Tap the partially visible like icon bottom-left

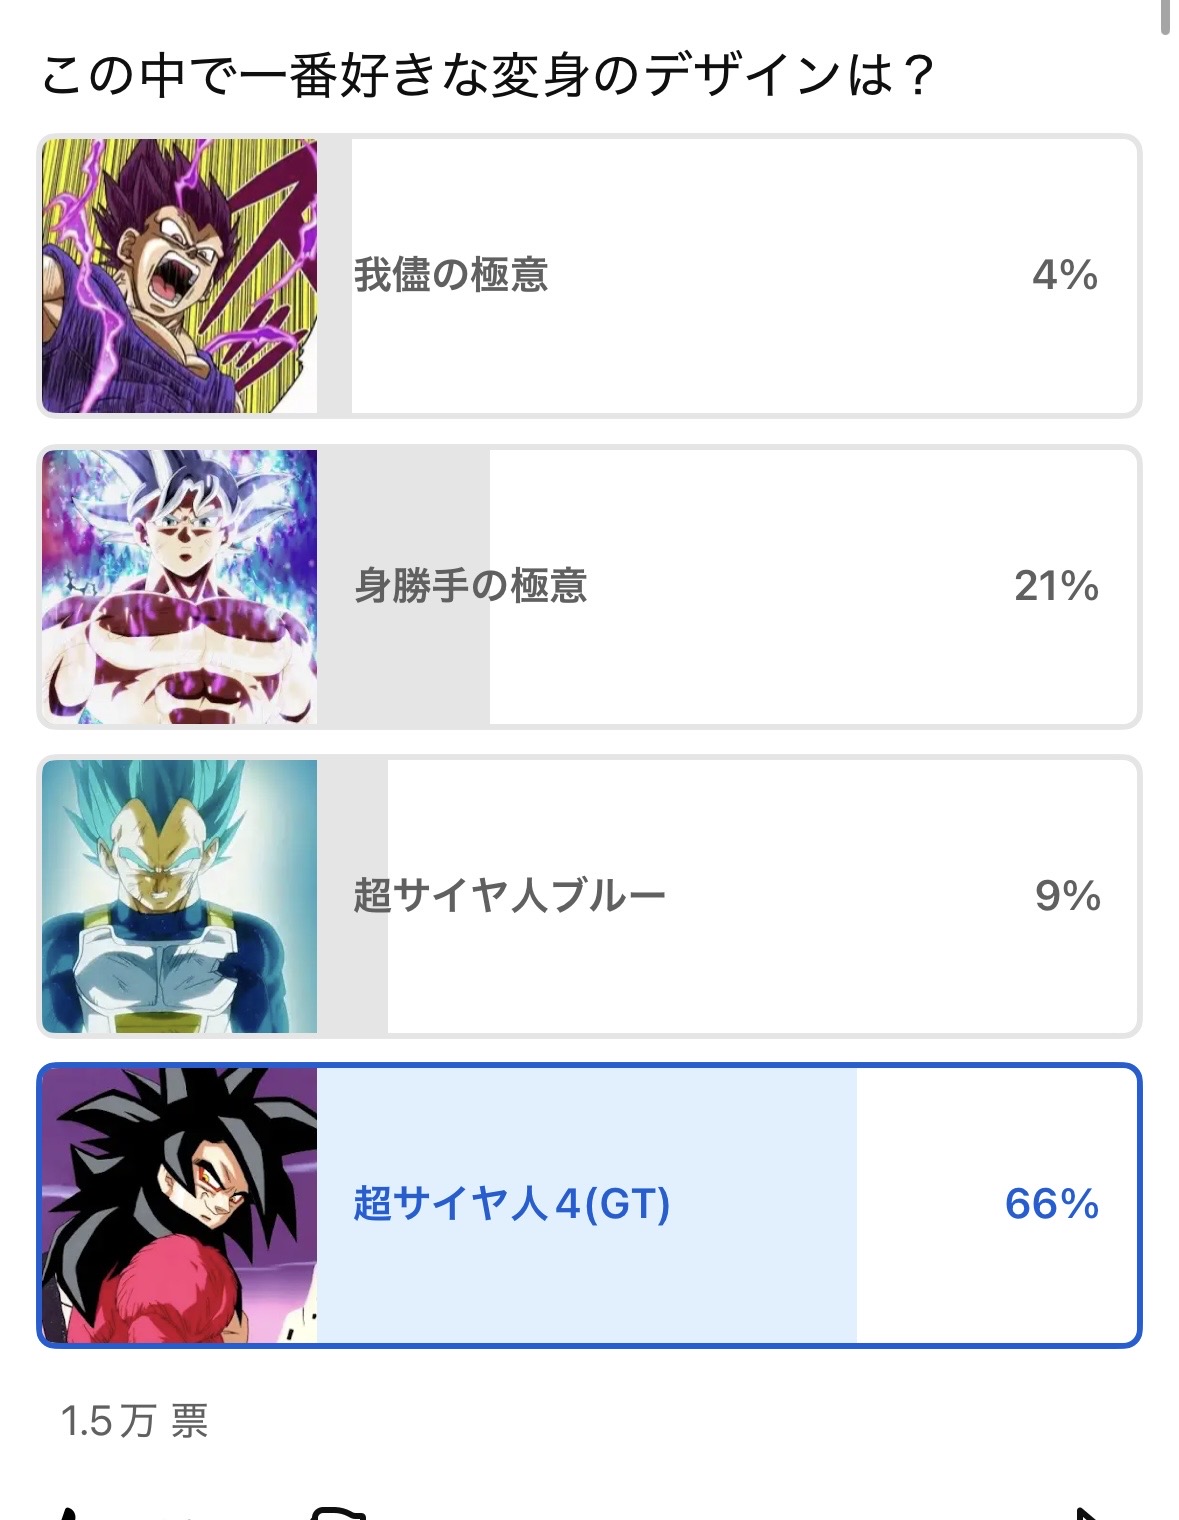[x=66, y=1512]
